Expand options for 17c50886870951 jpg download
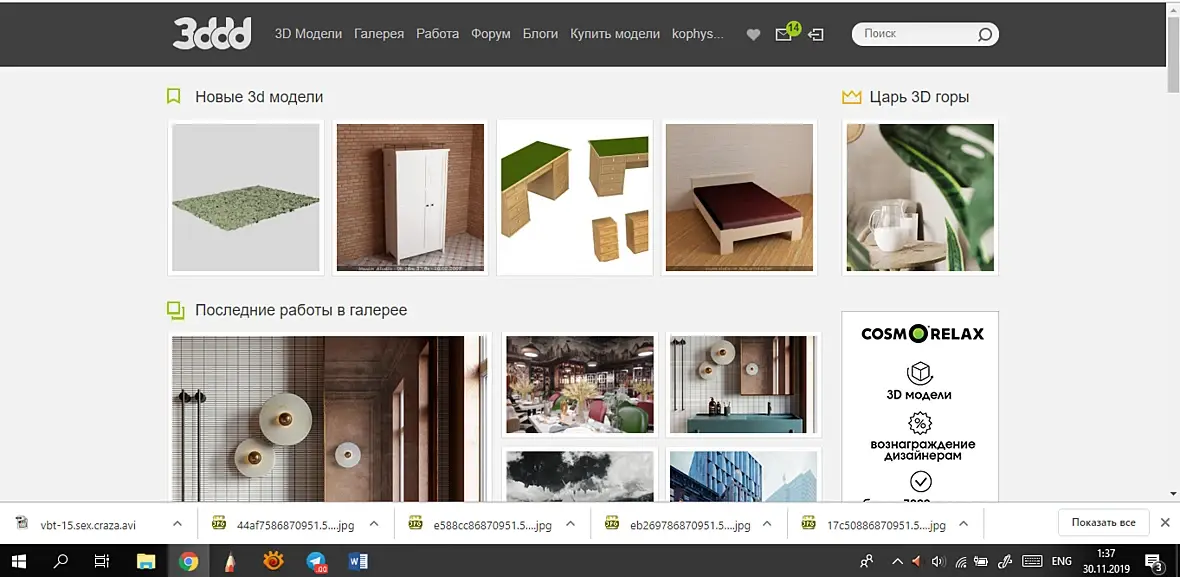Viewport: 1180px width, 577px height. [x=964, y=524]
